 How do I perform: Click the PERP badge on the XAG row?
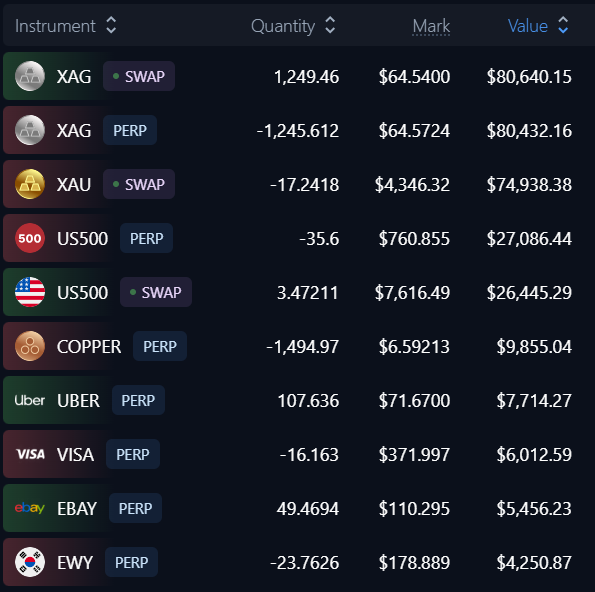tap(130, 130)
